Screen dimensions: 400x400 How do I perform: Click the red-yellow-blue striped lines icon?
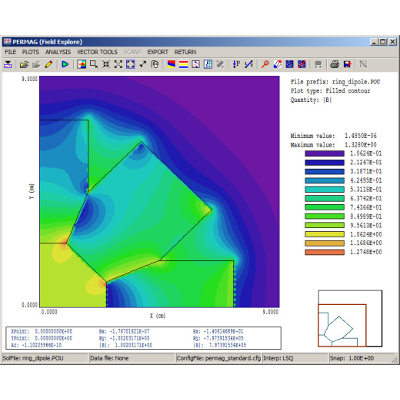pos(184,64)
